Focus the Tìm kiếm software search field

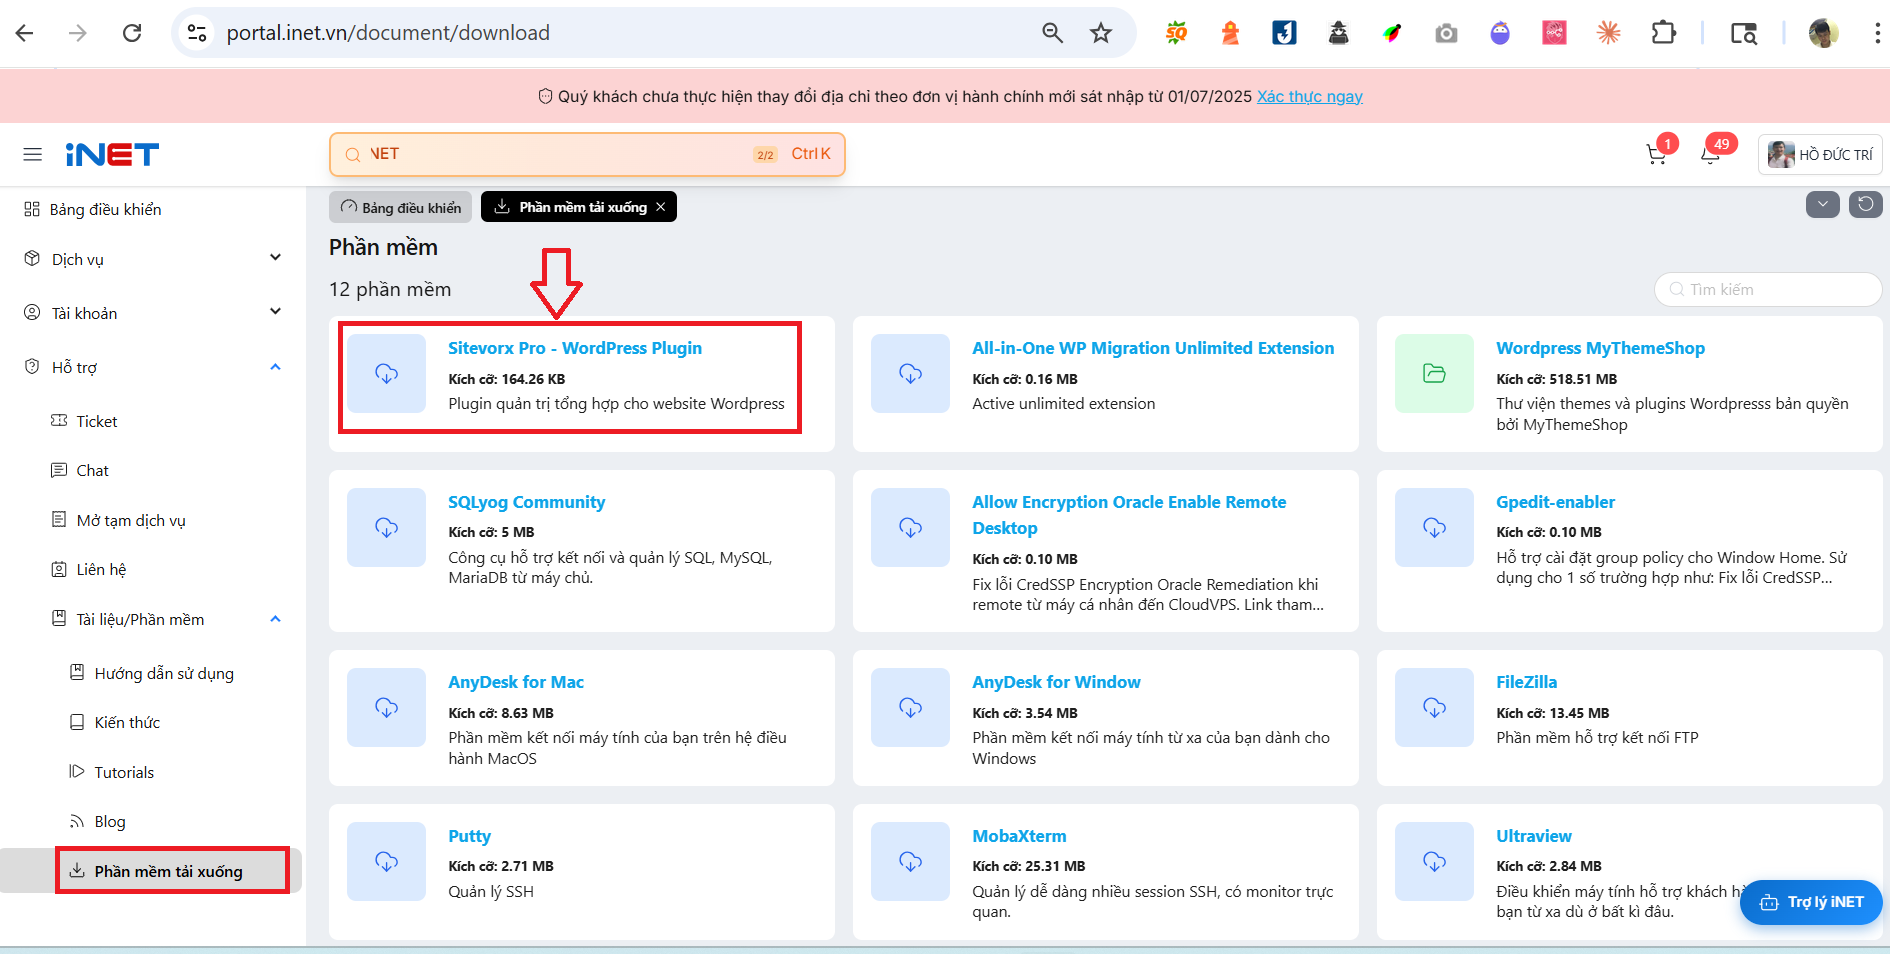(1768, 290)
